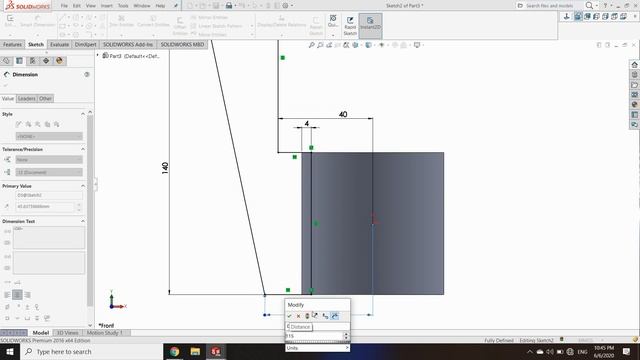Viewport: 640px width, 360px height.
Task: Collapse the Dimension Text section
Action: coord(83,221)
